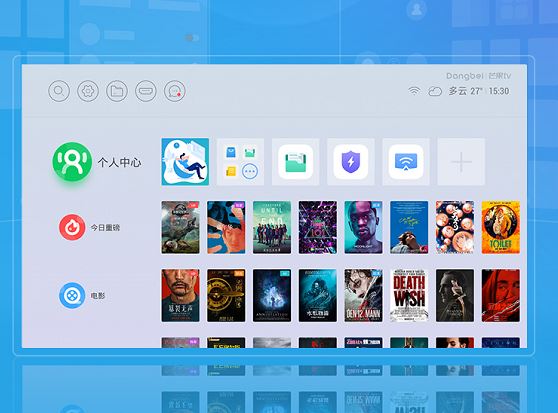Open the dinosaur movie poster

tap(180, 227)
